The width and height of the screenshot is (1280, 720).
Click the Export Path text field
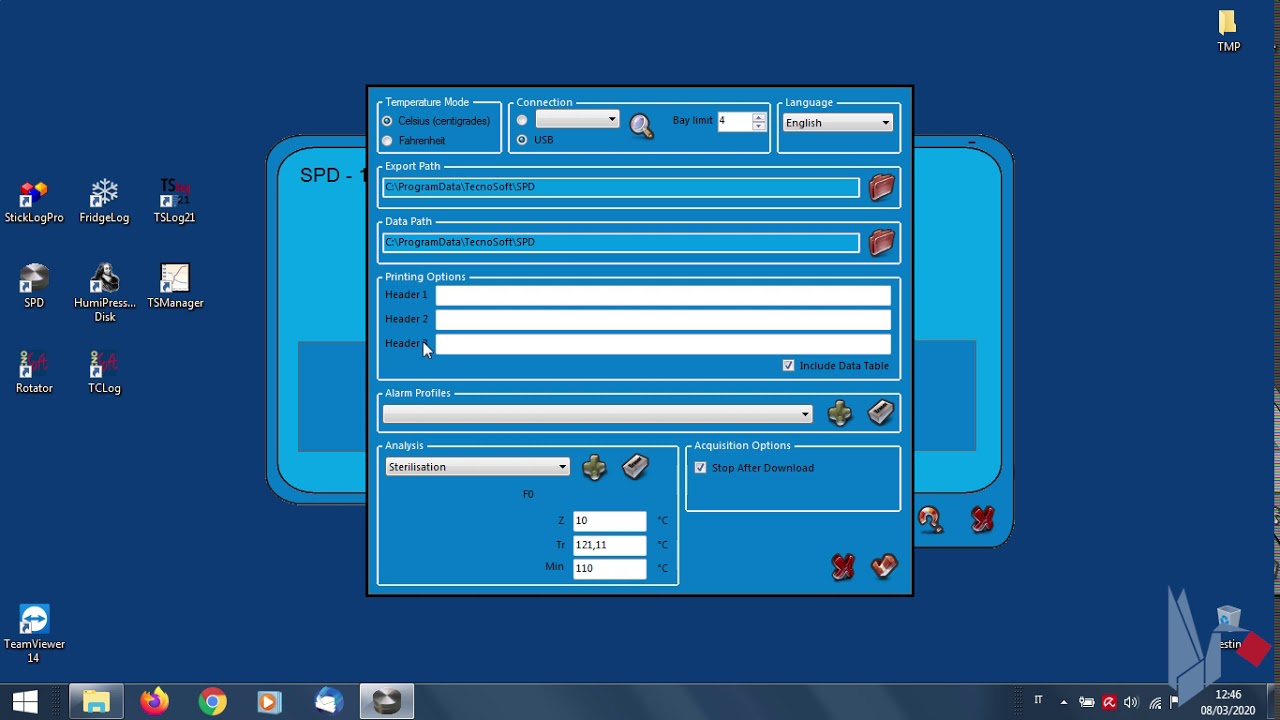(620, 187)
